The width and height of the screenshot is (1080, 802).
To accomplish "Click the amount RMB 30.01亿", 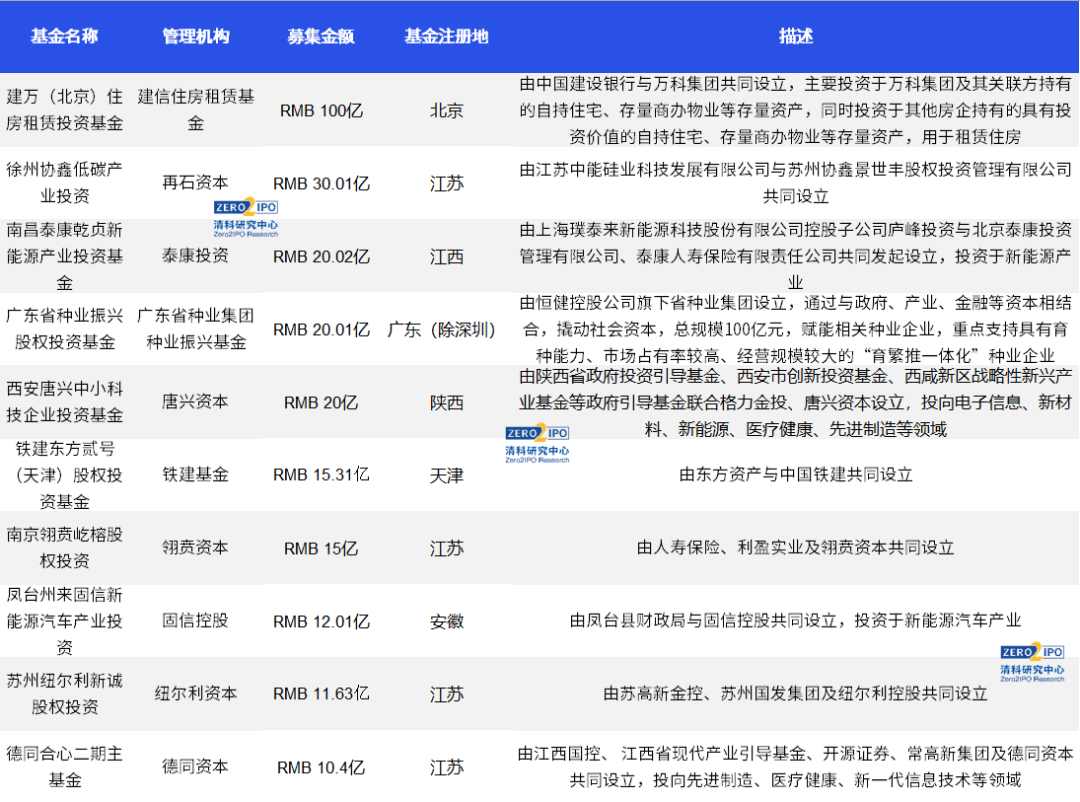I will (x=321, y=183).
